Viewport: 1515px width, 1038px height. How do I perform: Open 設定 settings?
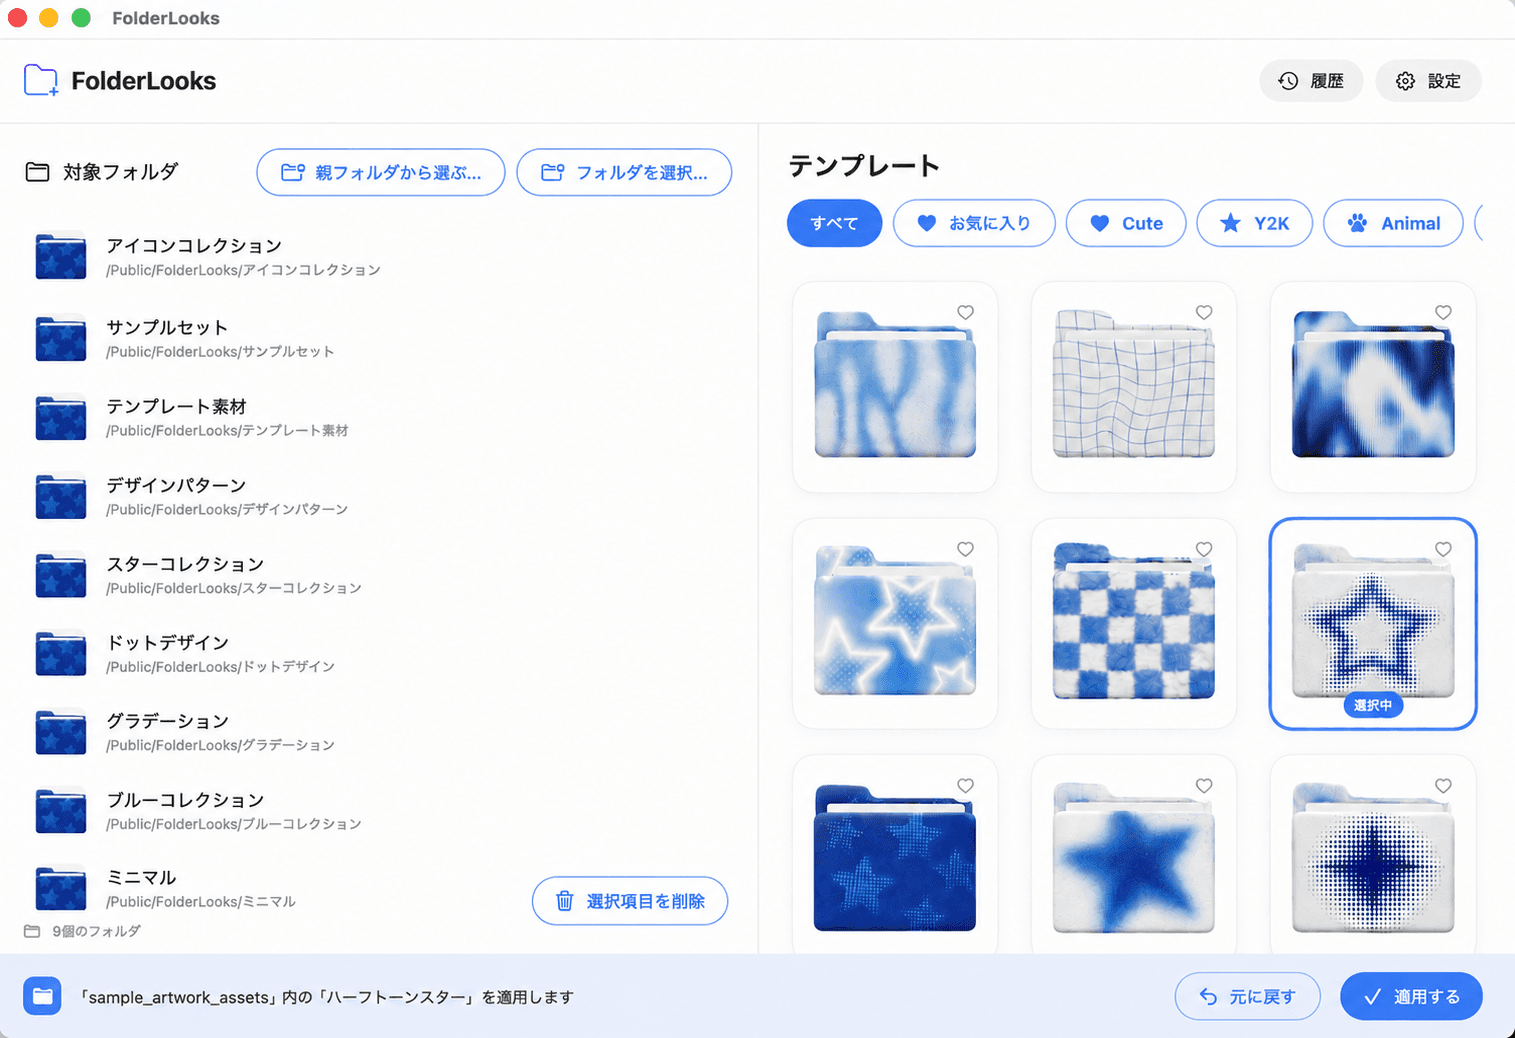(1428, 81)
